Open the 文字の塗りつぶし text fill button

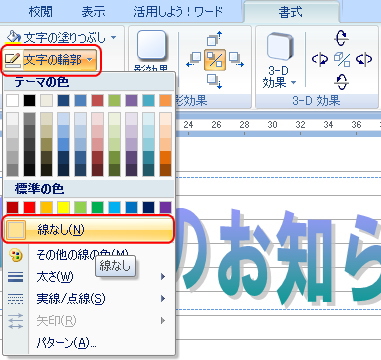[x=60, y=37]
